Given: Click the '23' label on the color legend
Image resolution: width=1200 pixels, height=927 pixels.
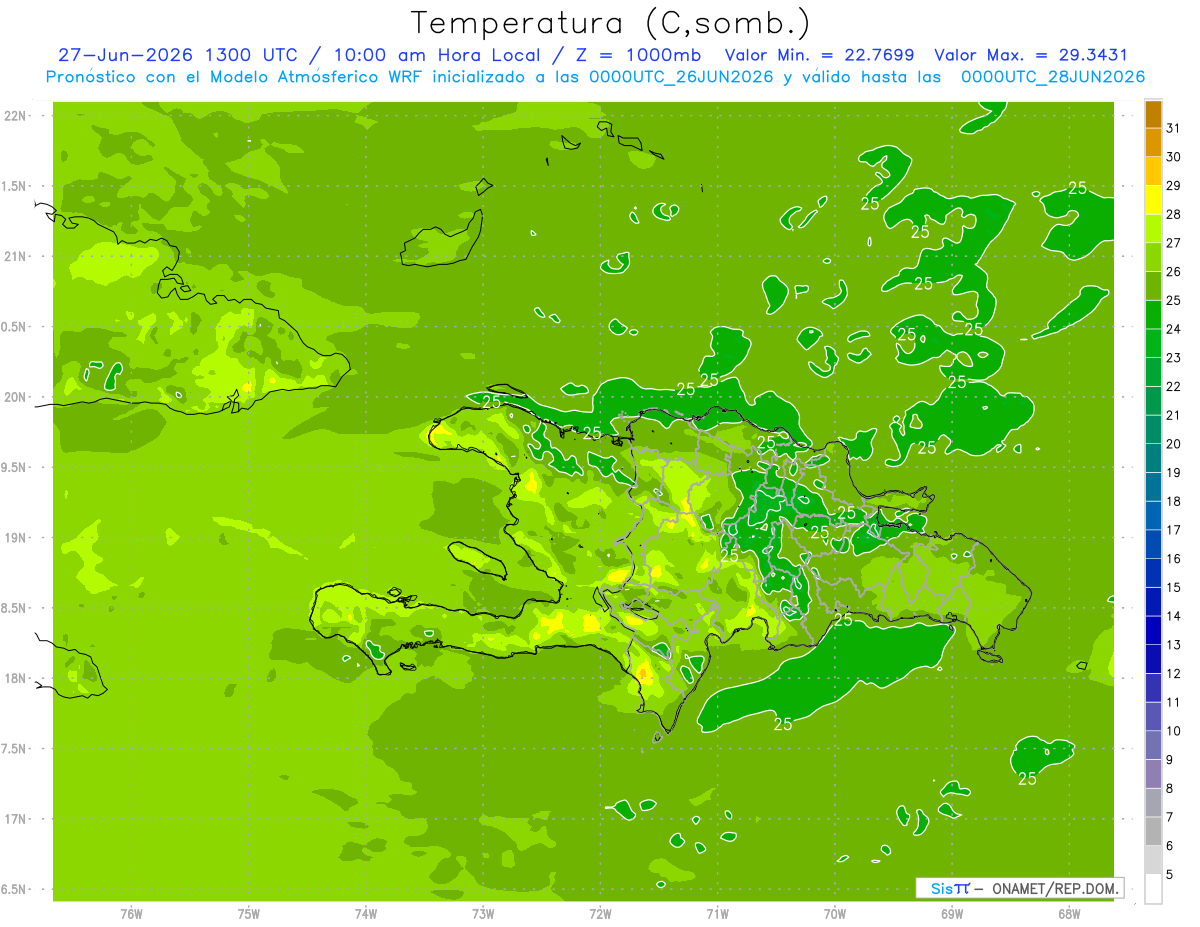Looking at the screenshot, I should pyautogui.click(x=1174, y=358).
